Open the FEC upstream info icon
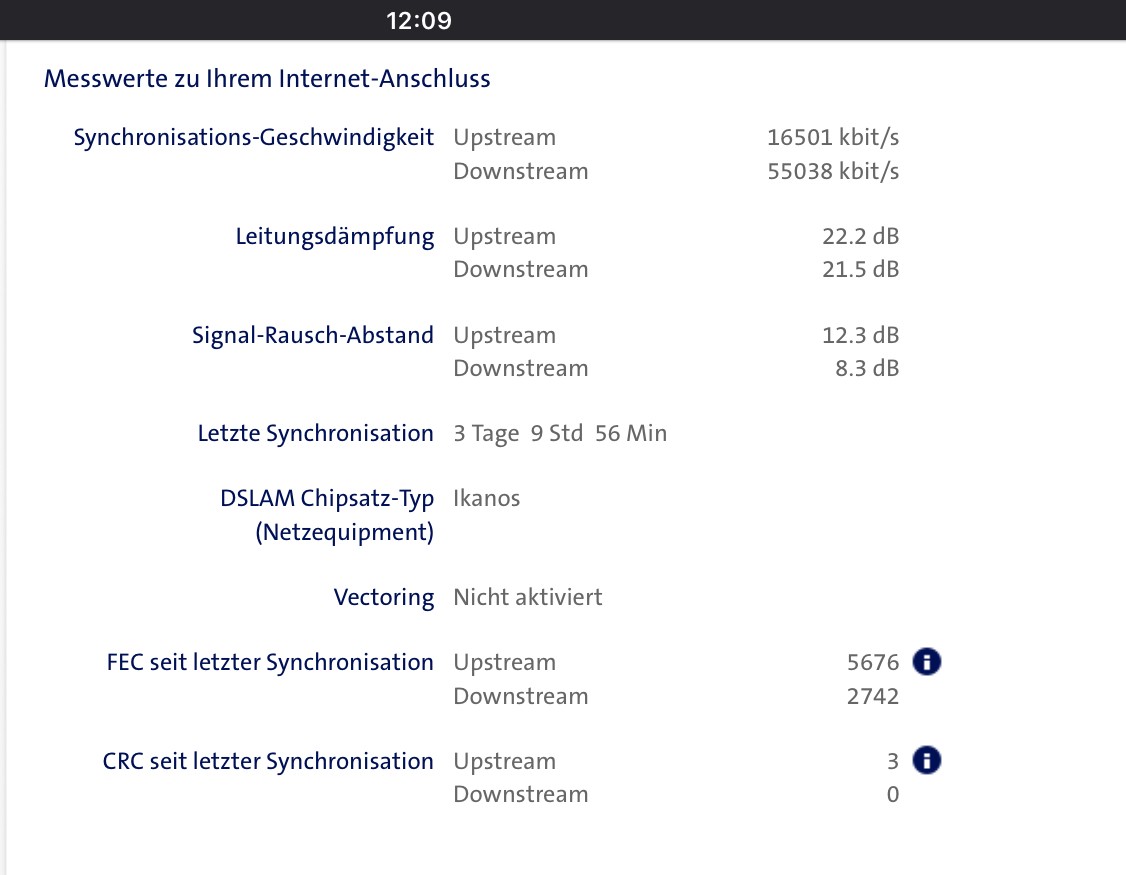This screenshot has width=1126, height=875. point(927,662)
